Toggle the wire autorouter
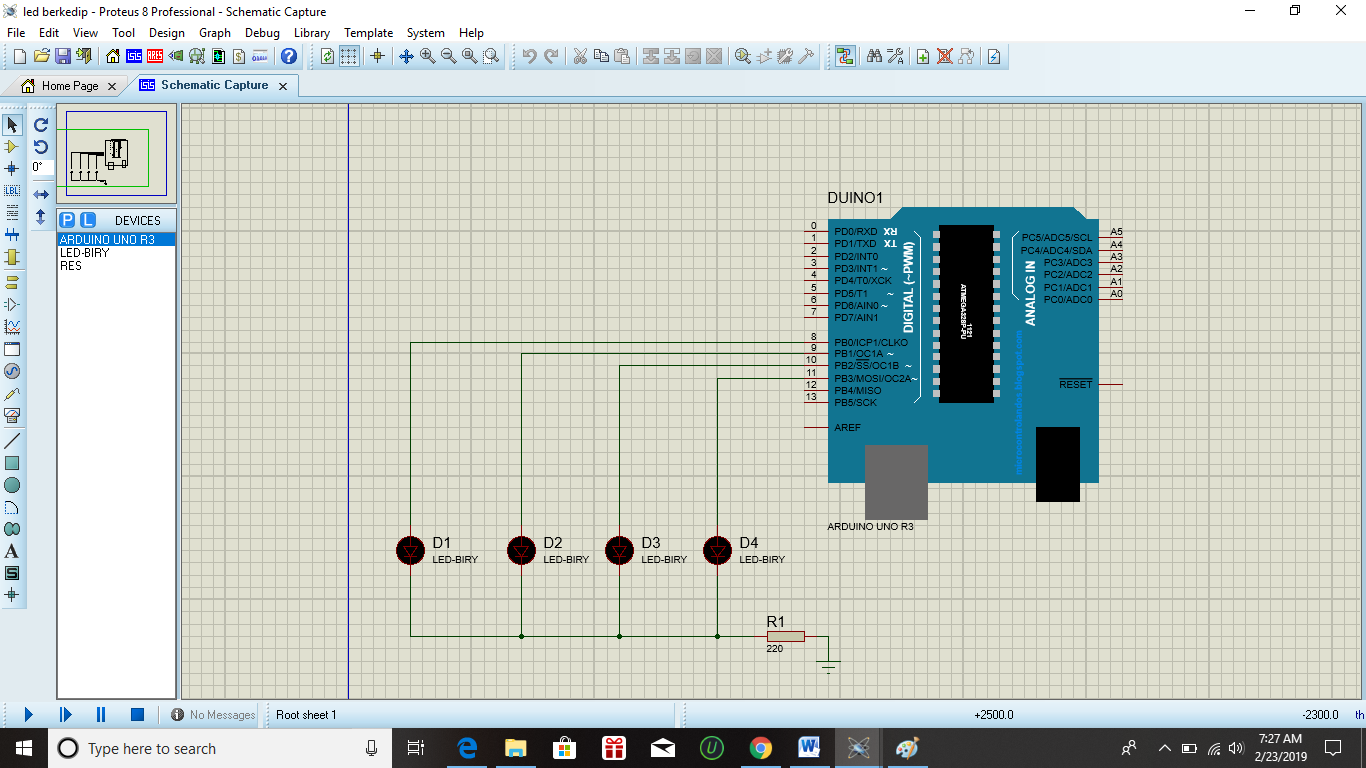 [845, 56]
